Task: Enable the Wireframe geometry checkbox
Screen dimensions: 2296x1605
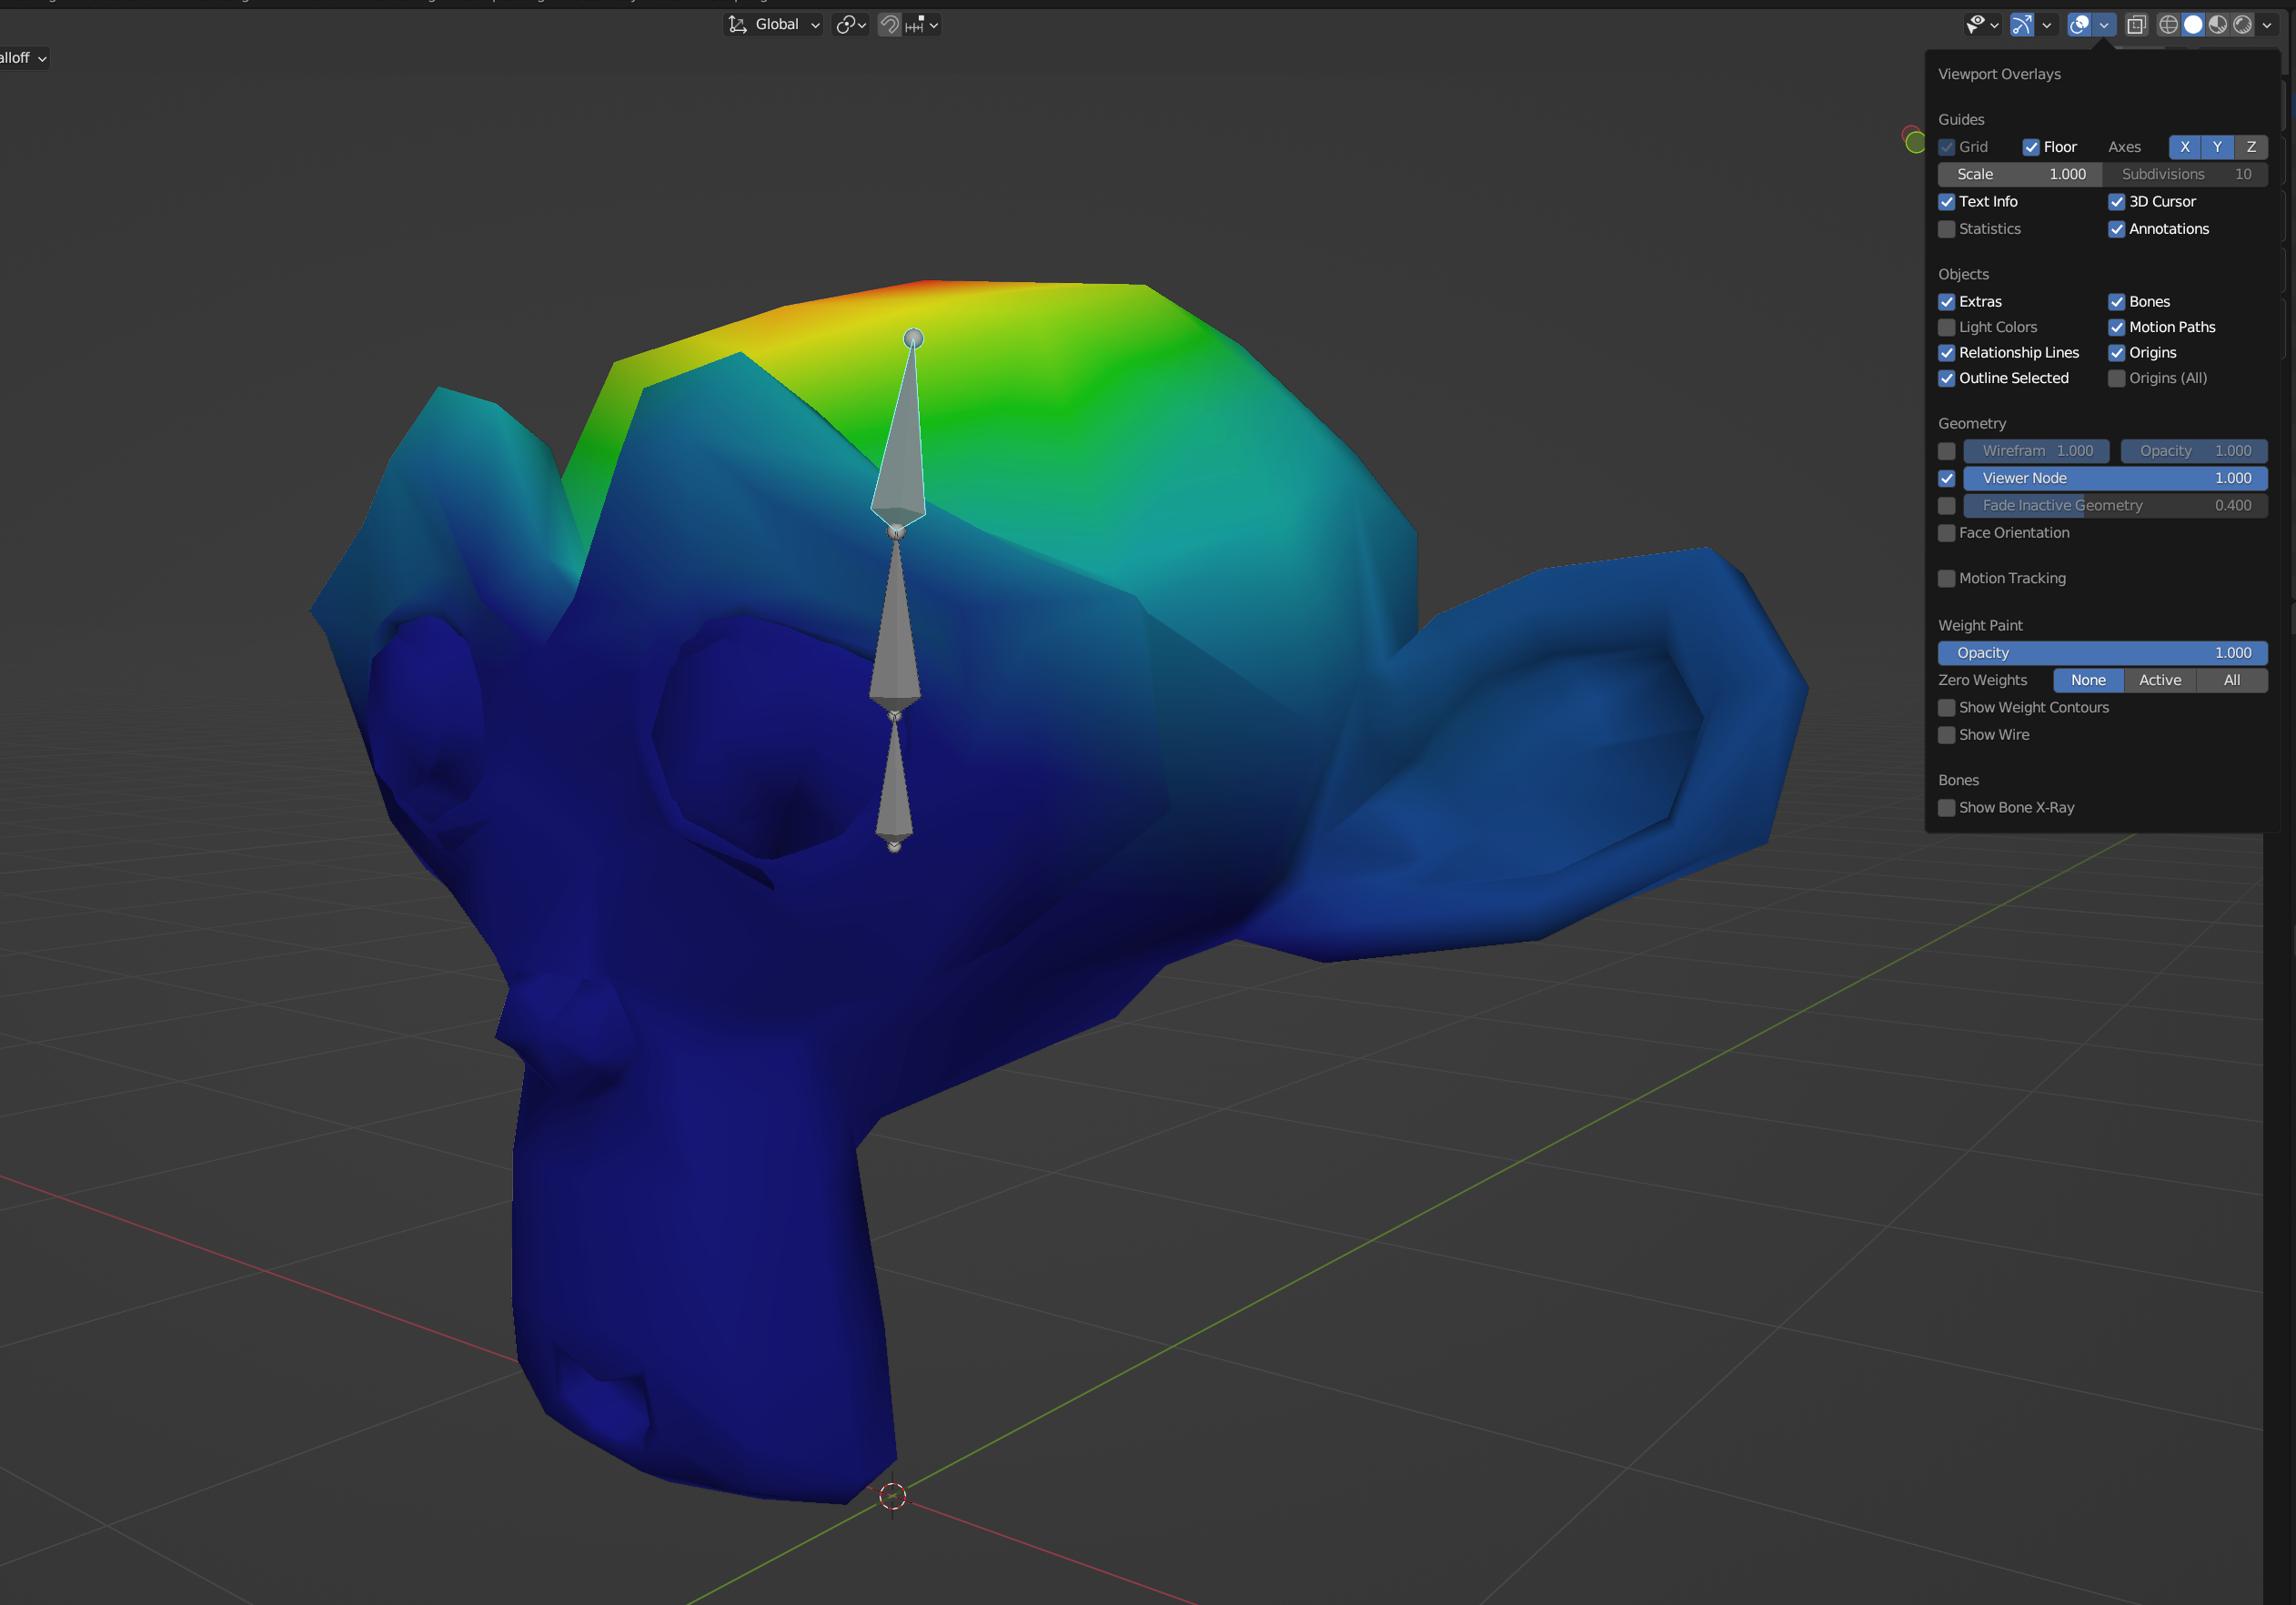Action: 1947,451
